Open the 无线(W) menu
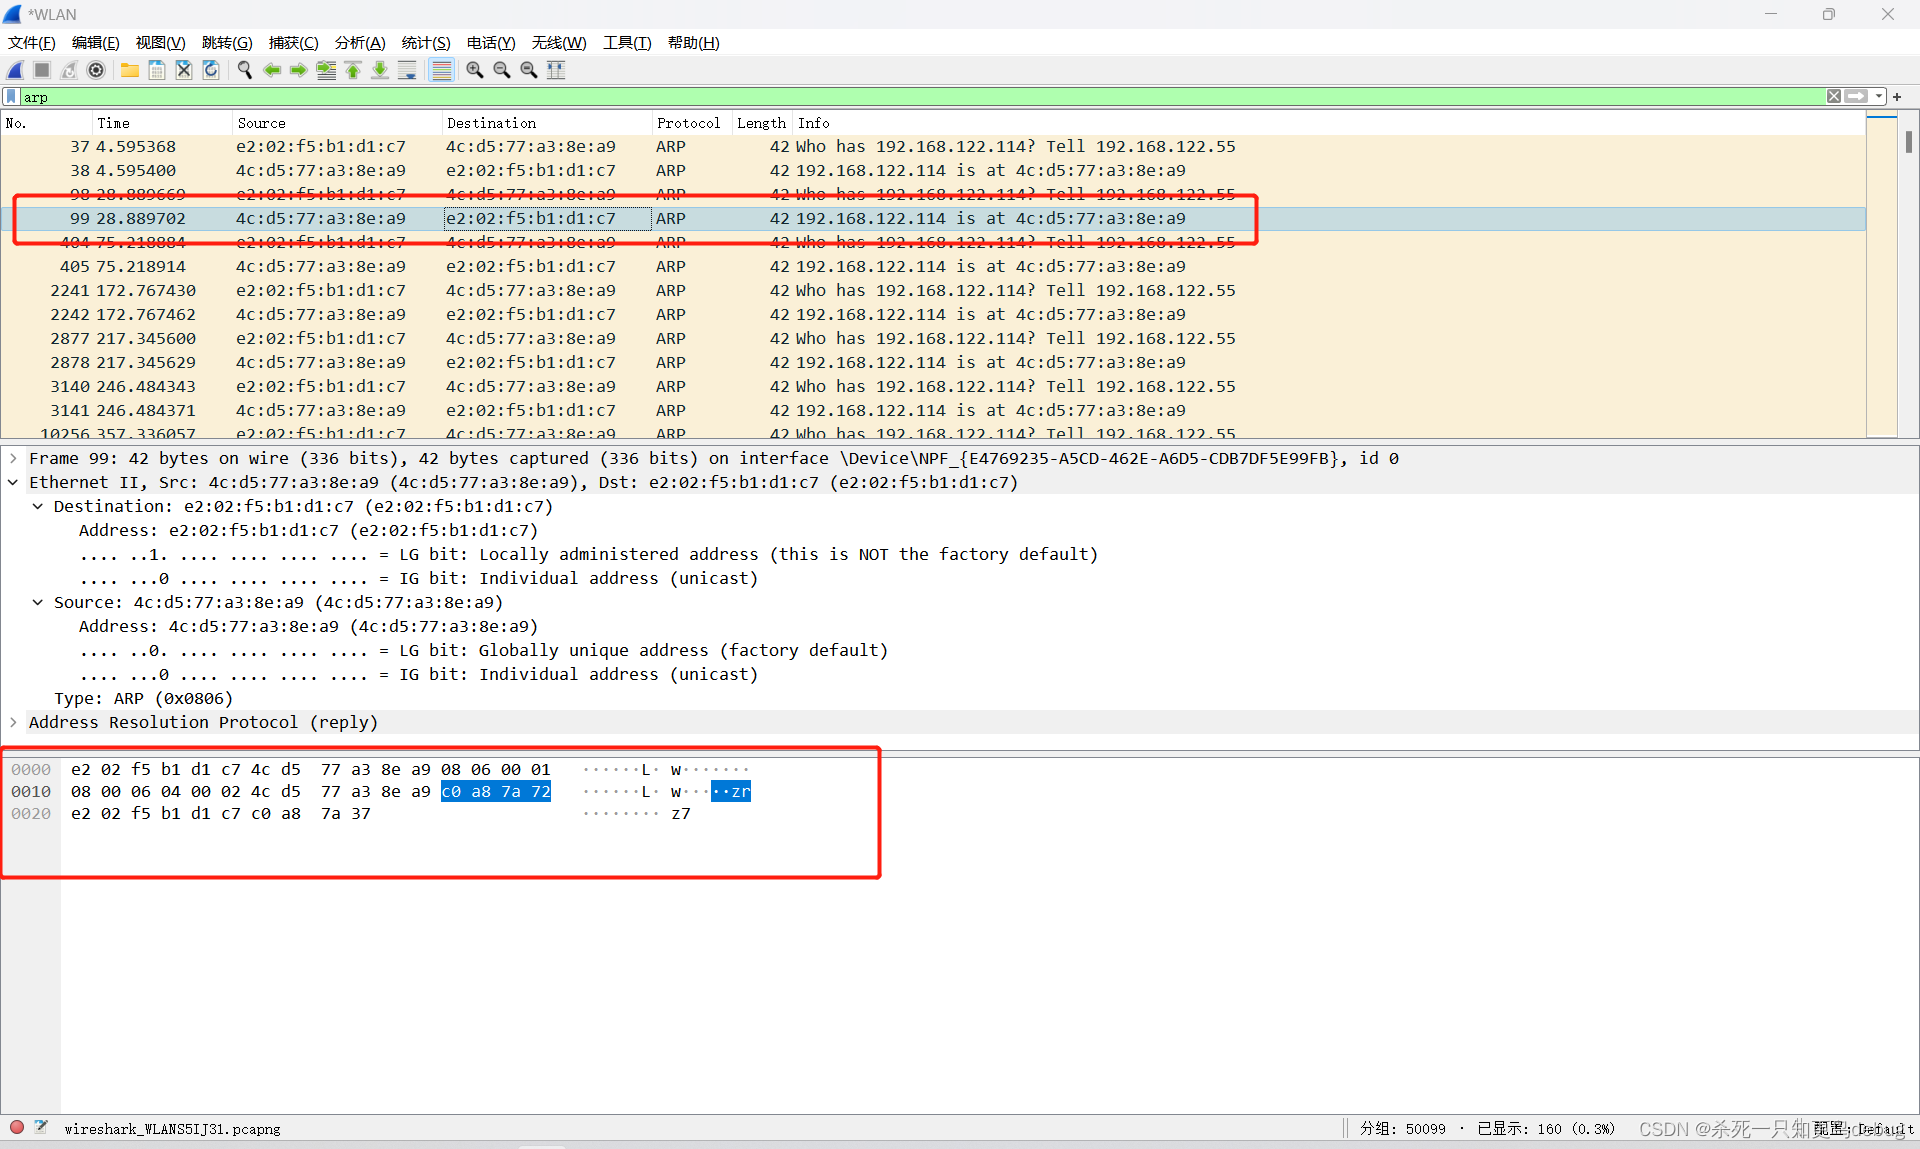This screenshot has width=1920, height=1149. [x=559, y=43]
